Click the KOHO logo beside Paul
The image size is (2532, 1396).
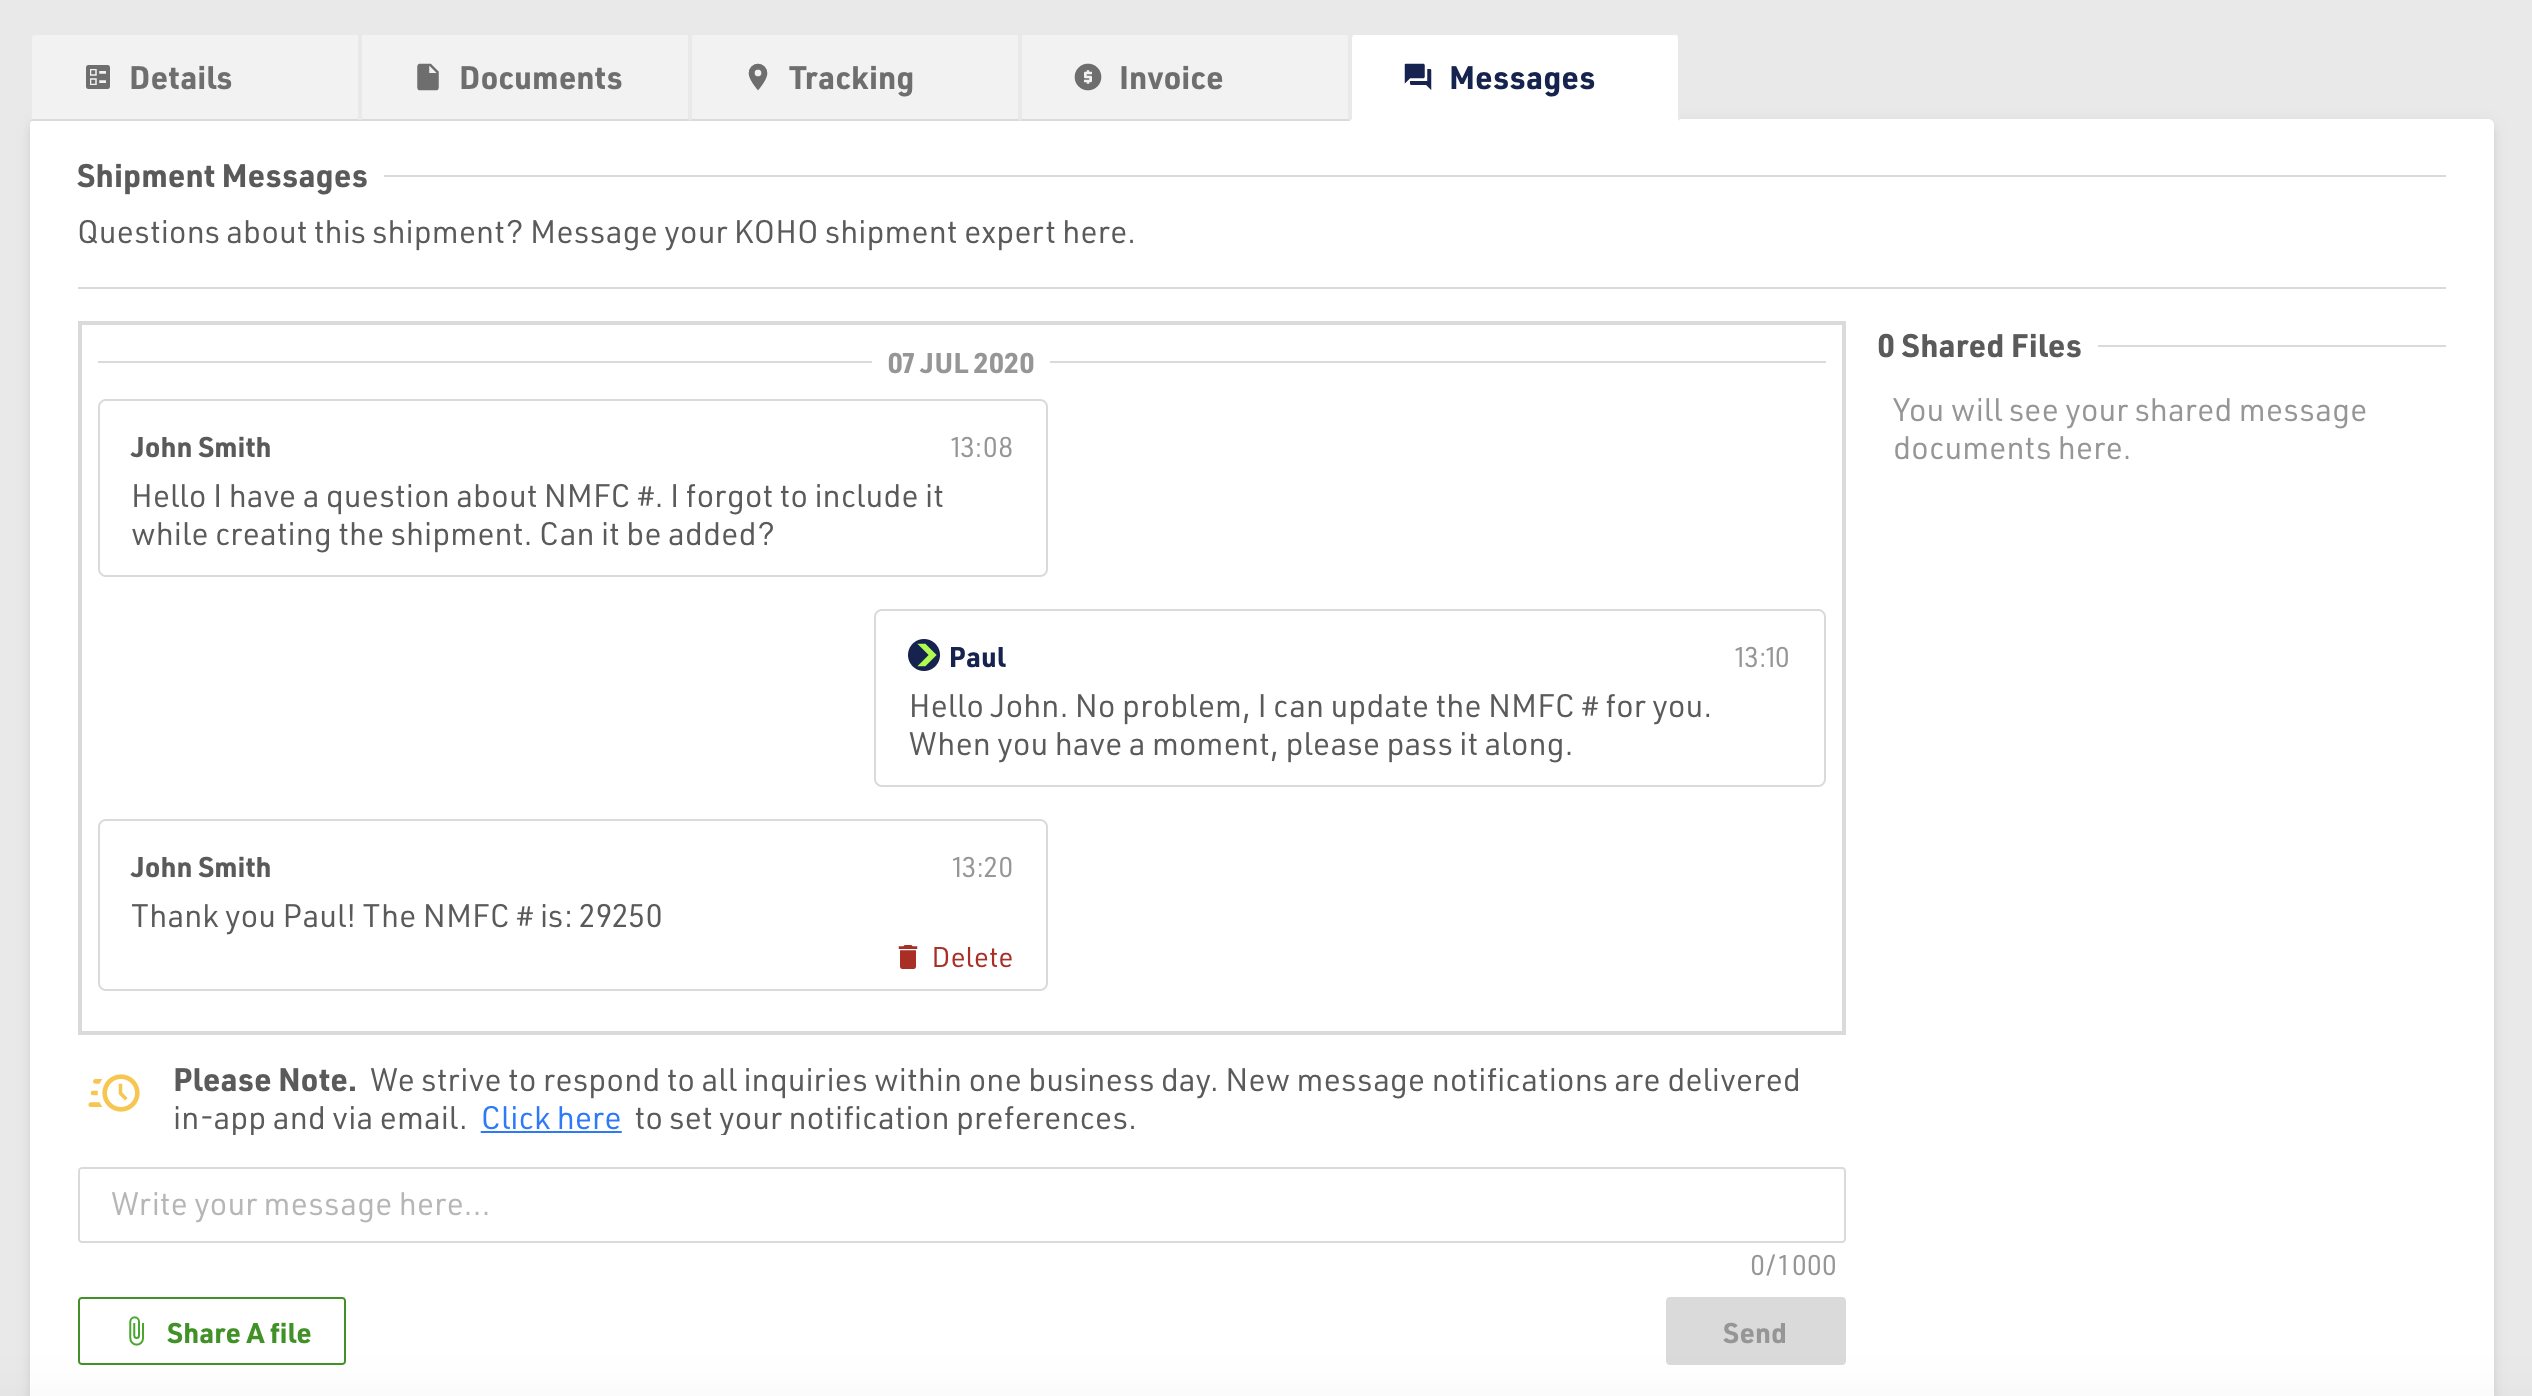tap(923, 656)
